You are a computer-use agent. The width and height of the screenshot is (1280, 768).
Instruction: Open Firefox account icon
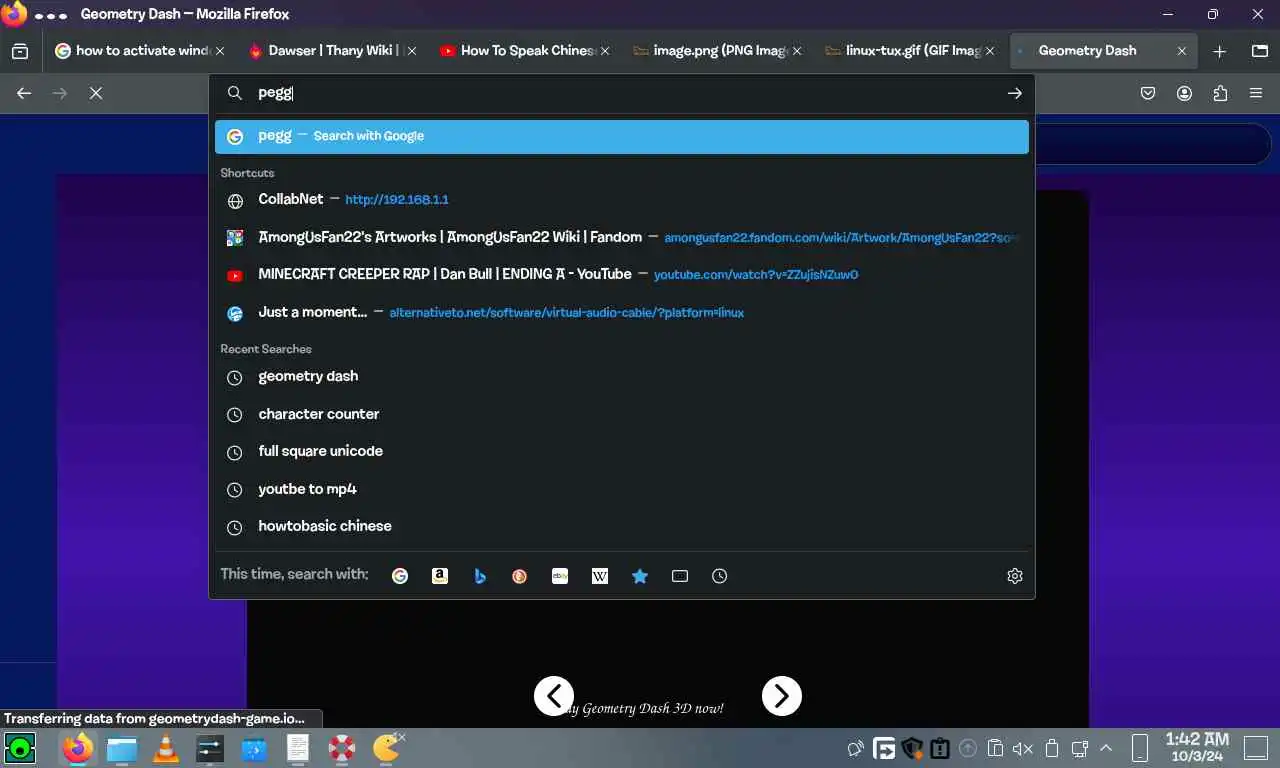point(1184,93)
